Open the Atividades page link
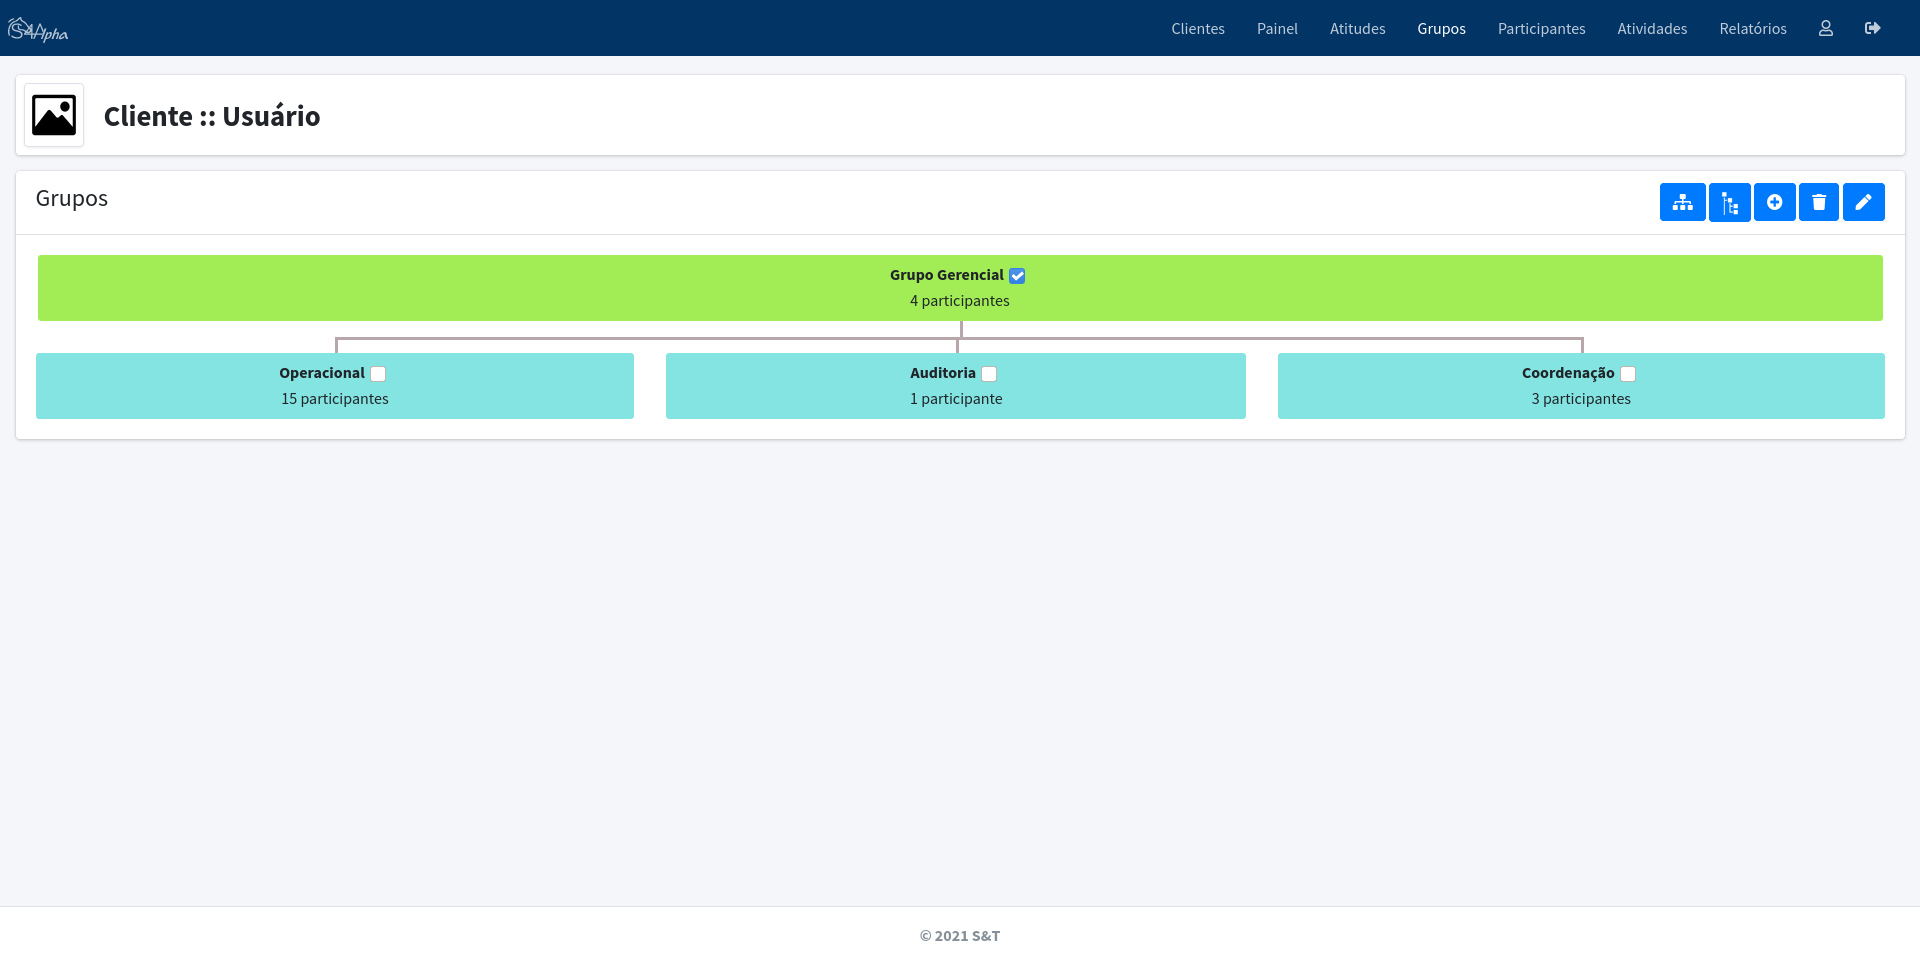Image resolution: width=1920 pixels, height=979 pixels. tap(1652, 29)
